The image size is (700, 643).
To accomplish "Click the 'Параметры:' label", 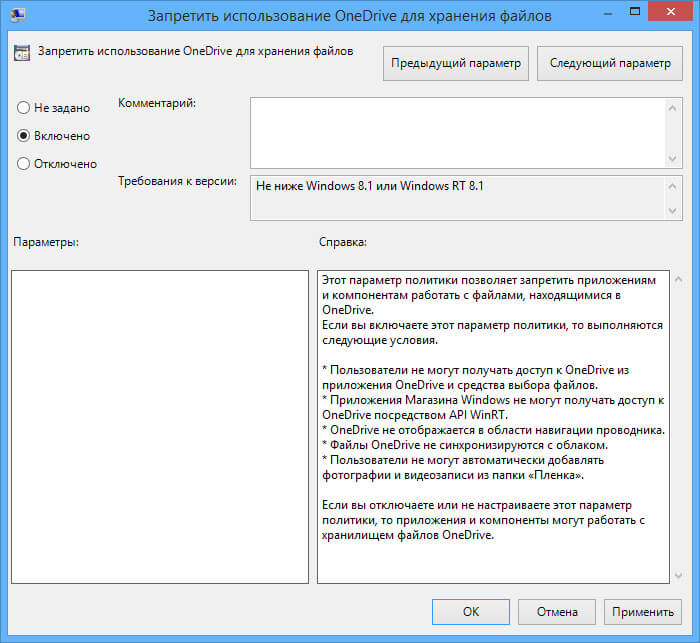I will point(46,242).
